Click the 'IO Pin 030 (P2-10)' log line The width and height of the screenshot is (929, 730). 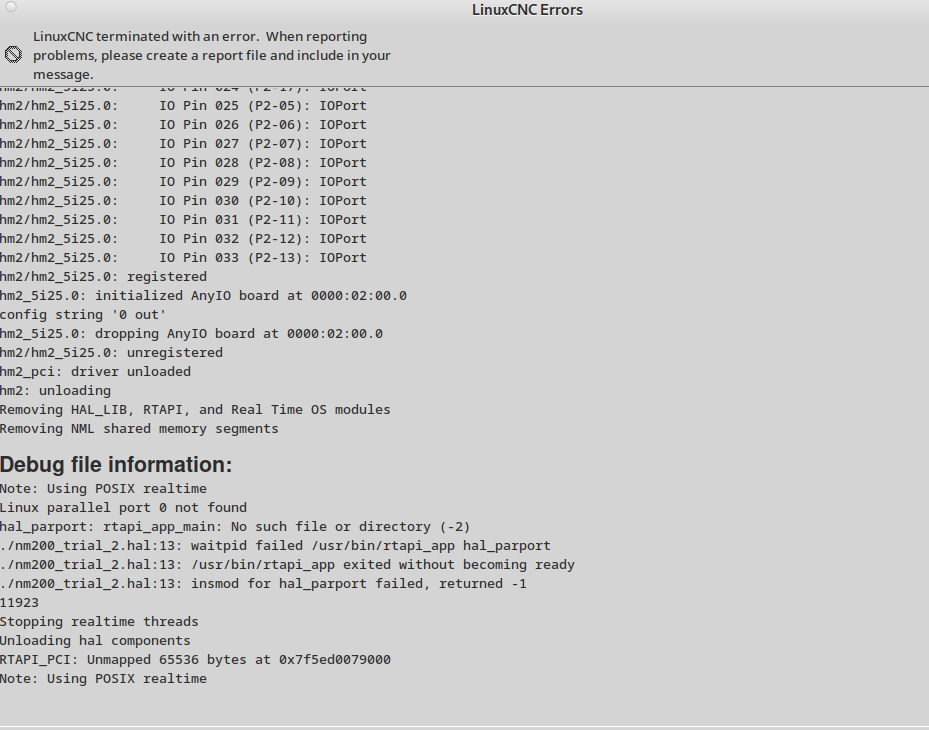click(183, 201)
